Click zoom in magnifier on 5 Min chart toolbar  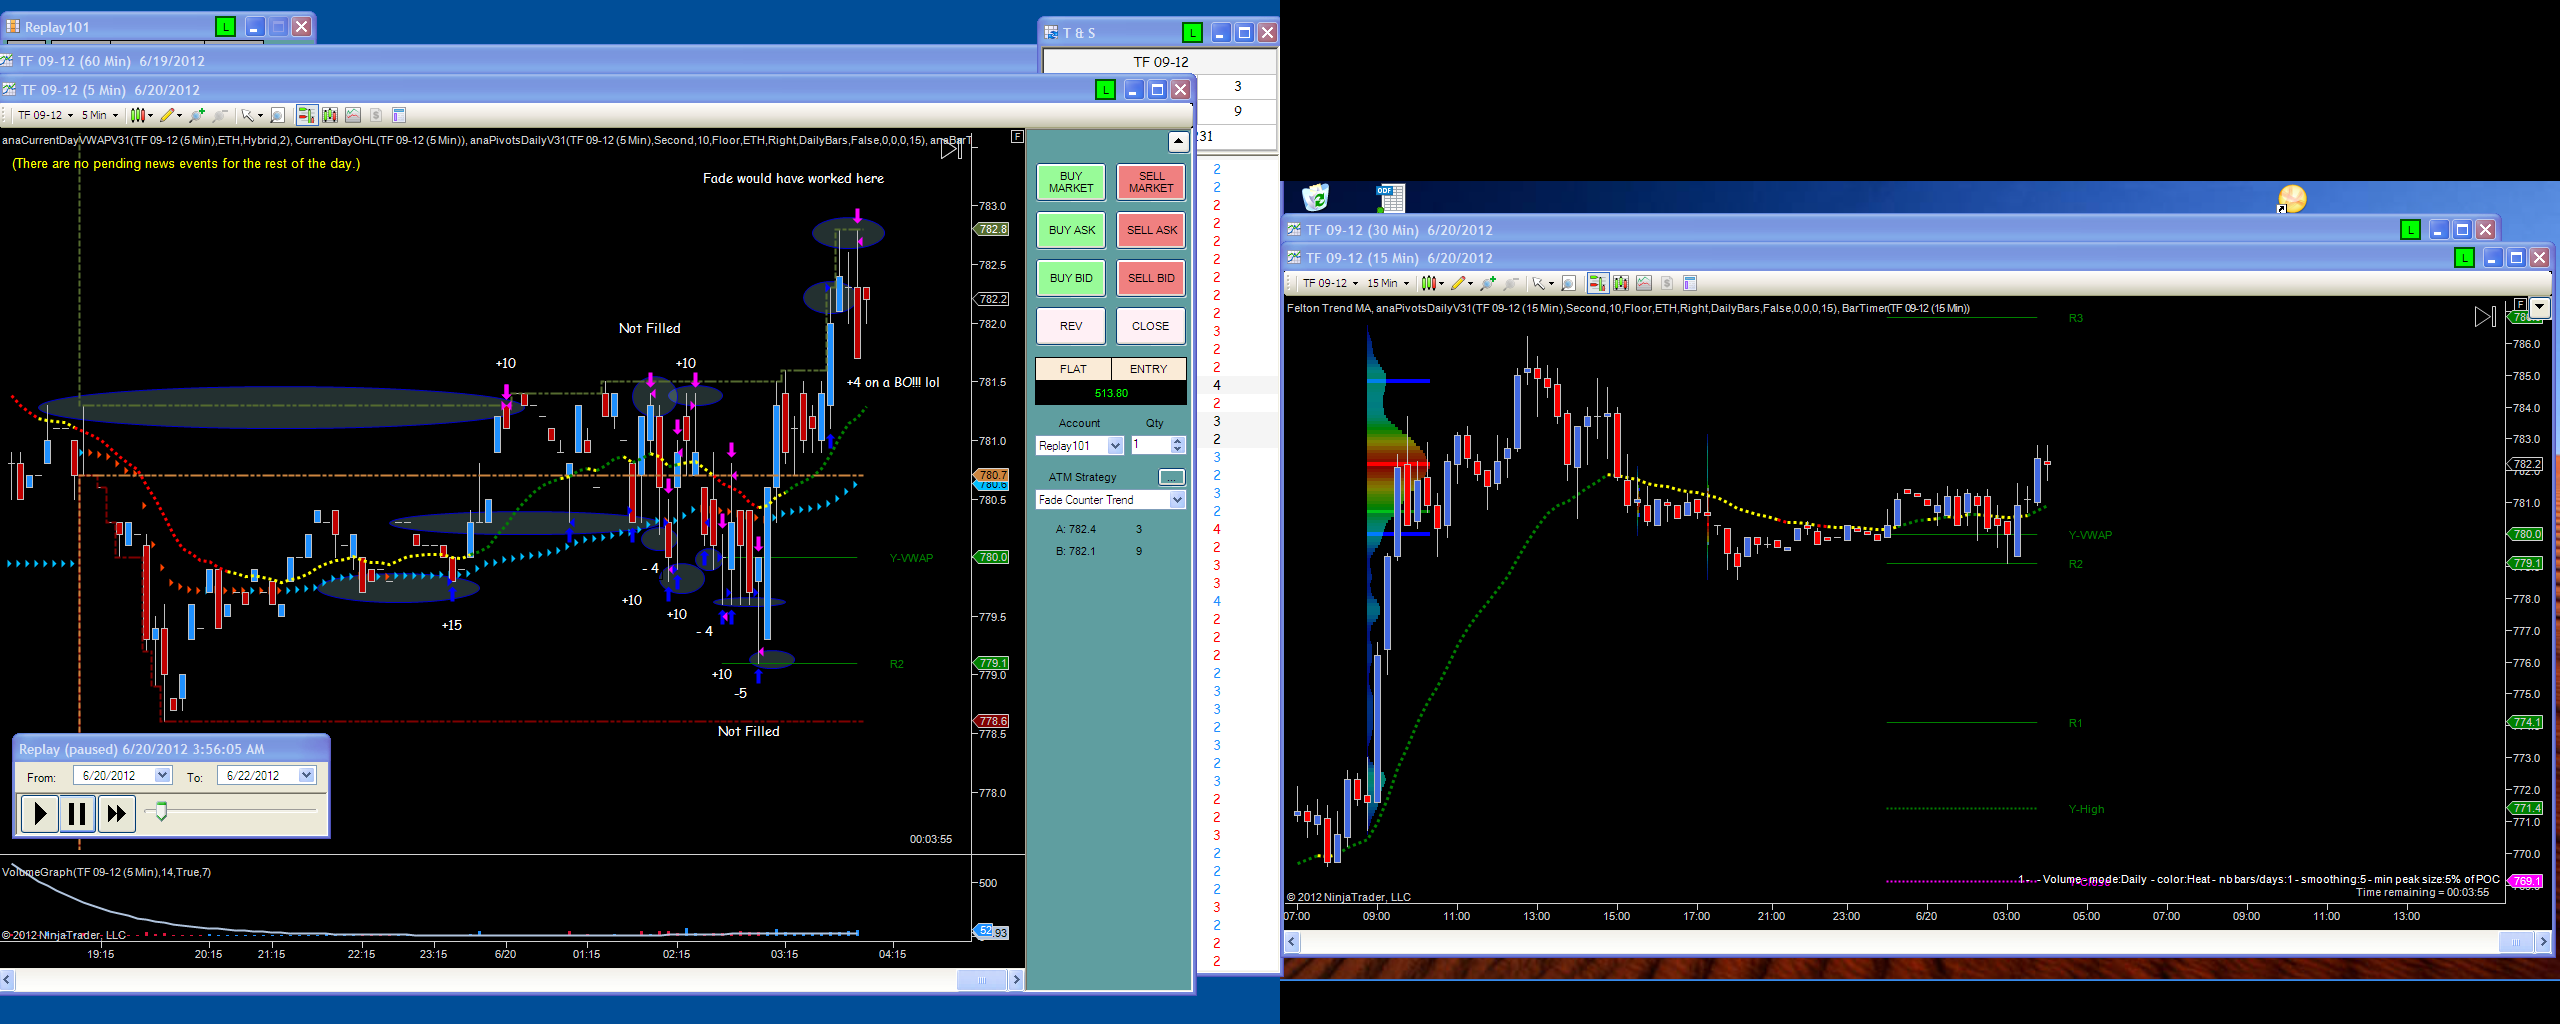tap(197, 115)
